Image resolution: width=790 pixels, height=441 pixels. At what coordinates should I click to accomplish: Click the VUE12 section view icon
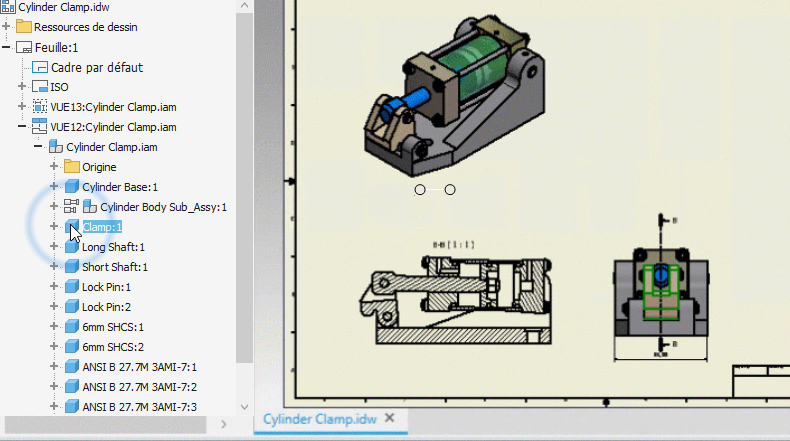pyautogui.click(x=39, y=127)
